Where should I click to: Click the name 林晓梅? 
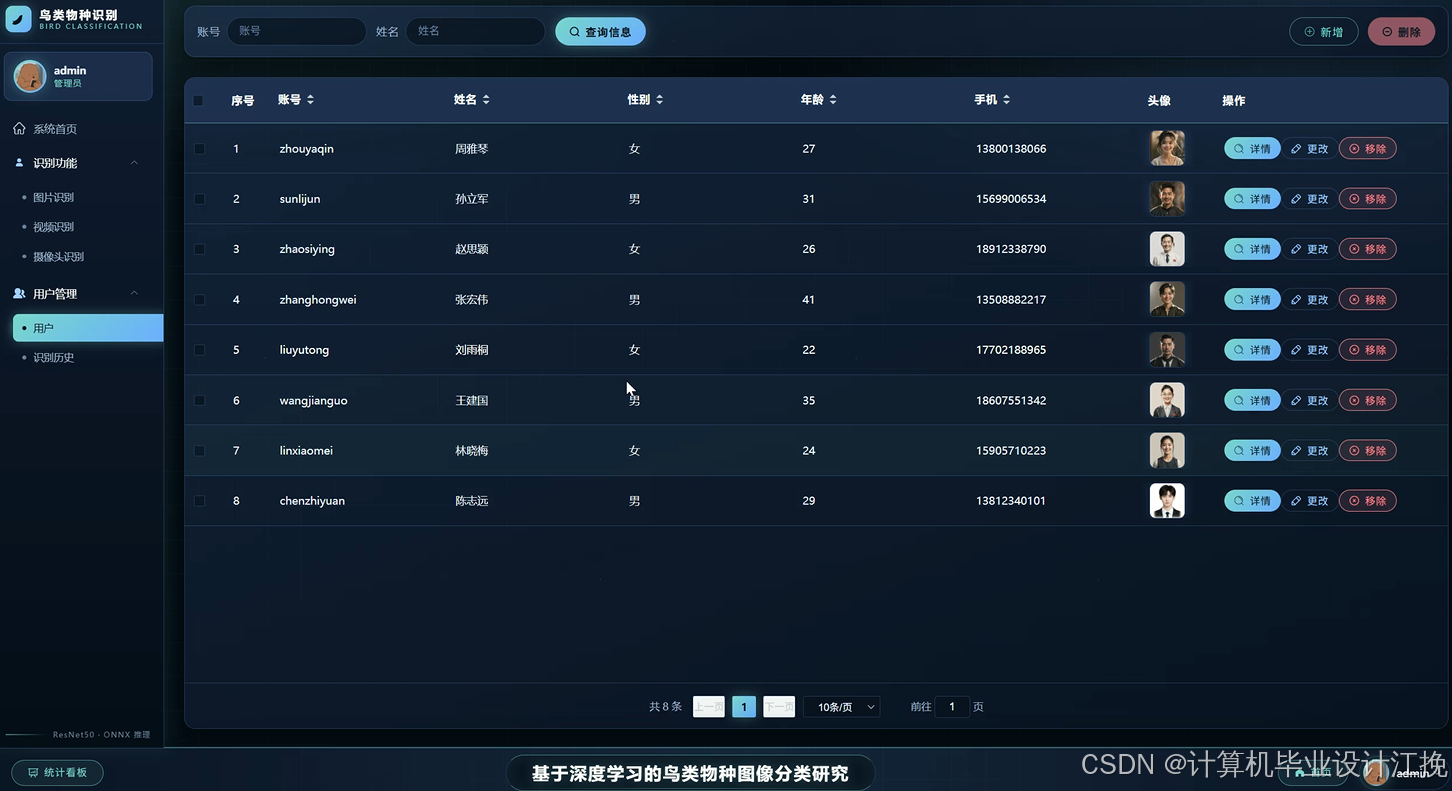pyautogui.click(x=472, y=451)
